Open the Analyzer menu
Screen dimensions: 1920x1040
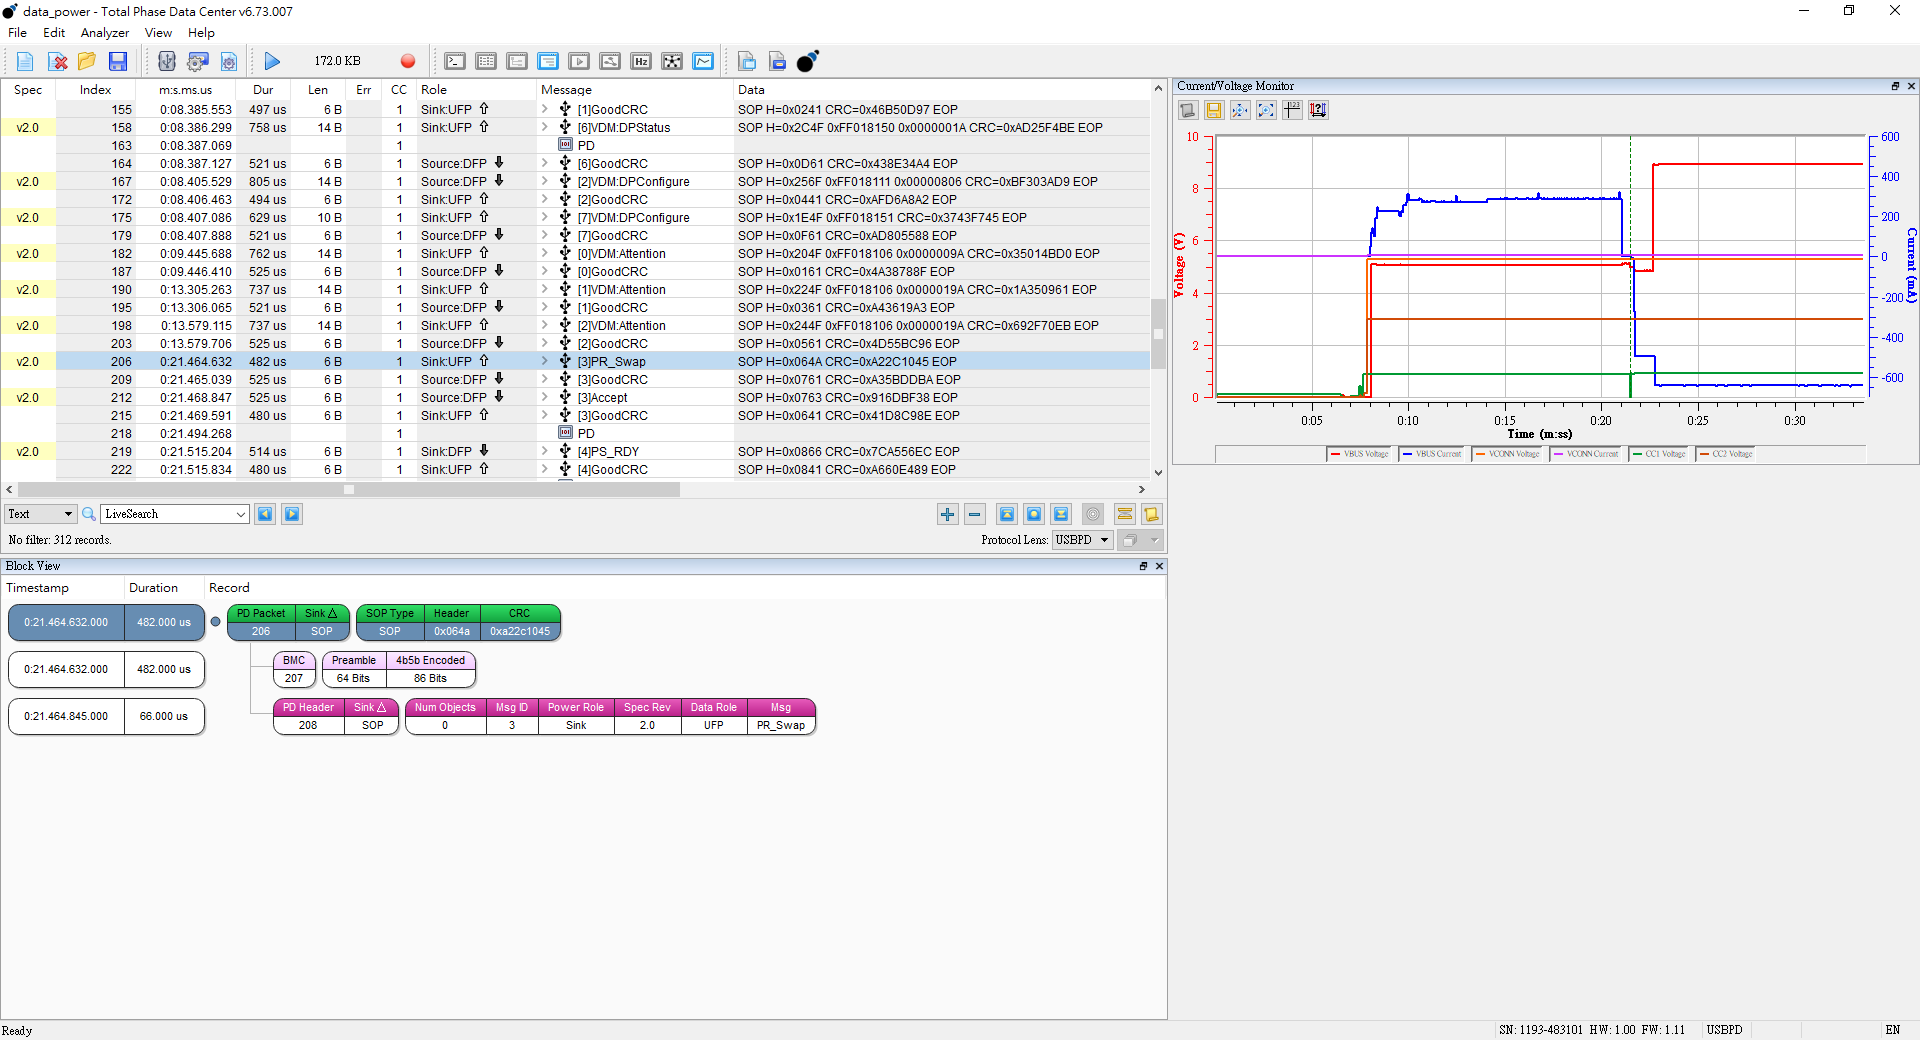pos(105,33)
